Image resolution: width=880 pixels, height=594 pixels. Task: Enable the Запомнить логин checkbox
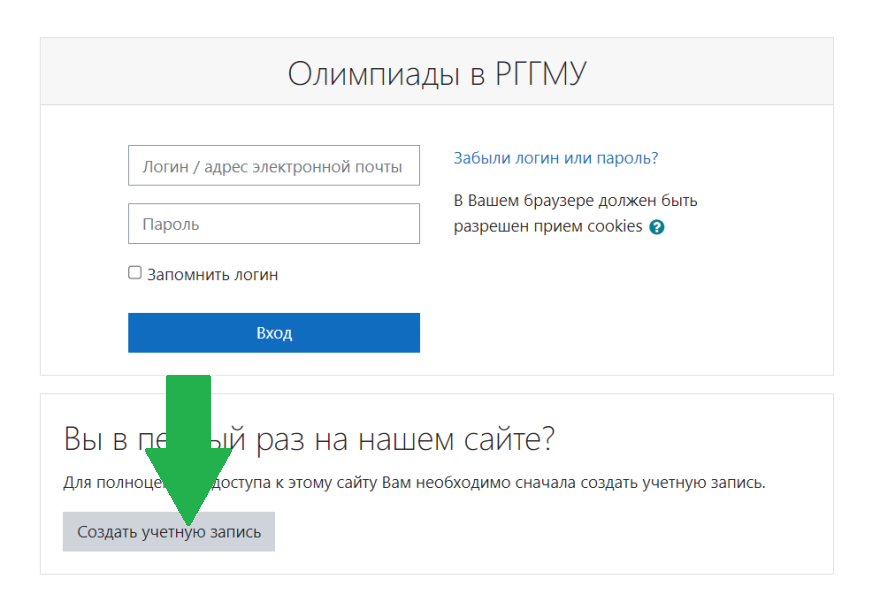point(135,273)
